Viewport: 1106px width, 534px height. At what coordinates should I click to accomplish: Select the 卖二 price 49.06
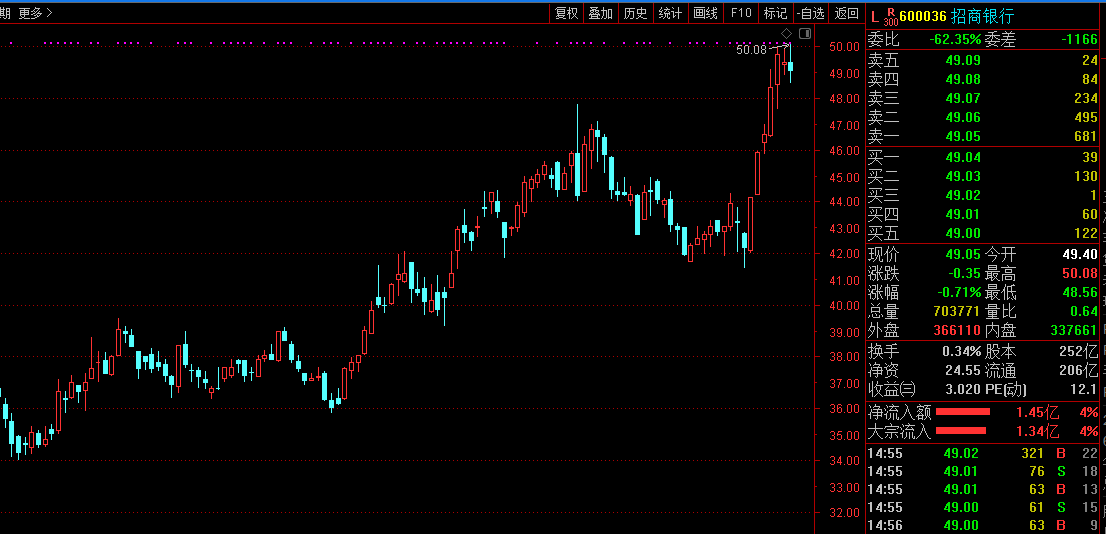[963, 117]
